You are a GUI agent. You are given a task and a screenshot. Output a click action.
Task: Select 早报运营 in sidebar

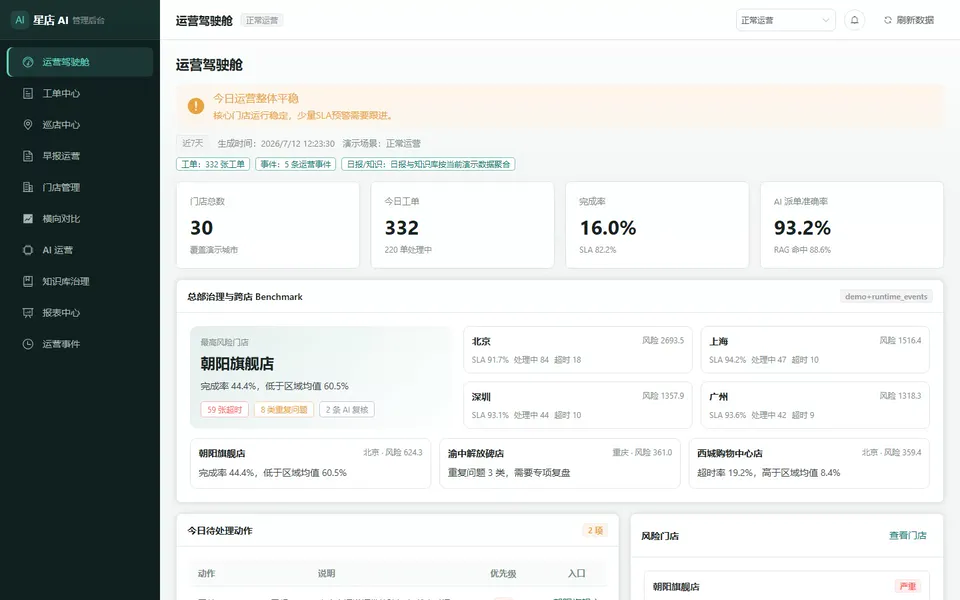point(80,156)
